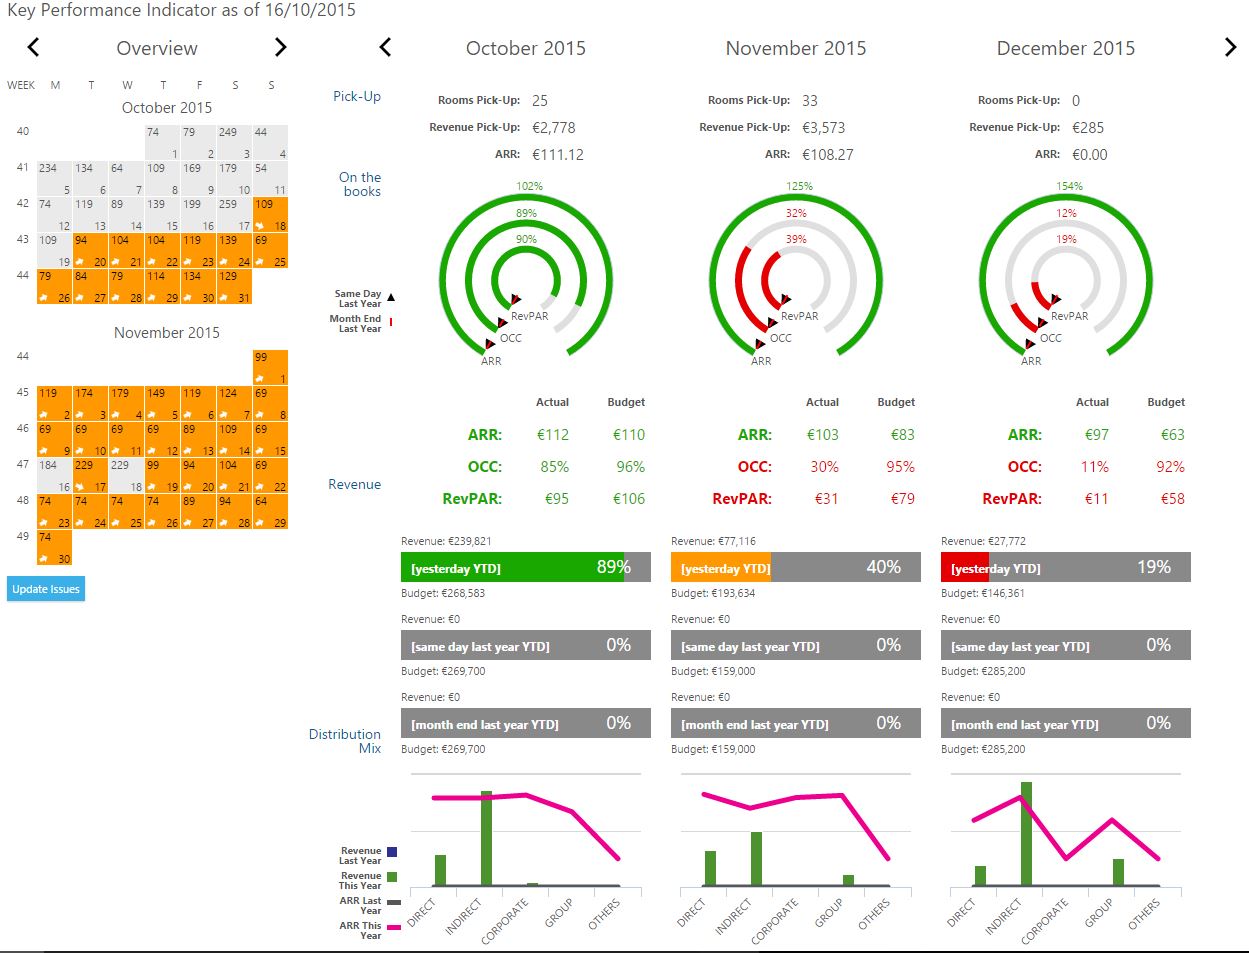Go to previous month in Overview calendar
1249x953 pixels.
point(33,48)
